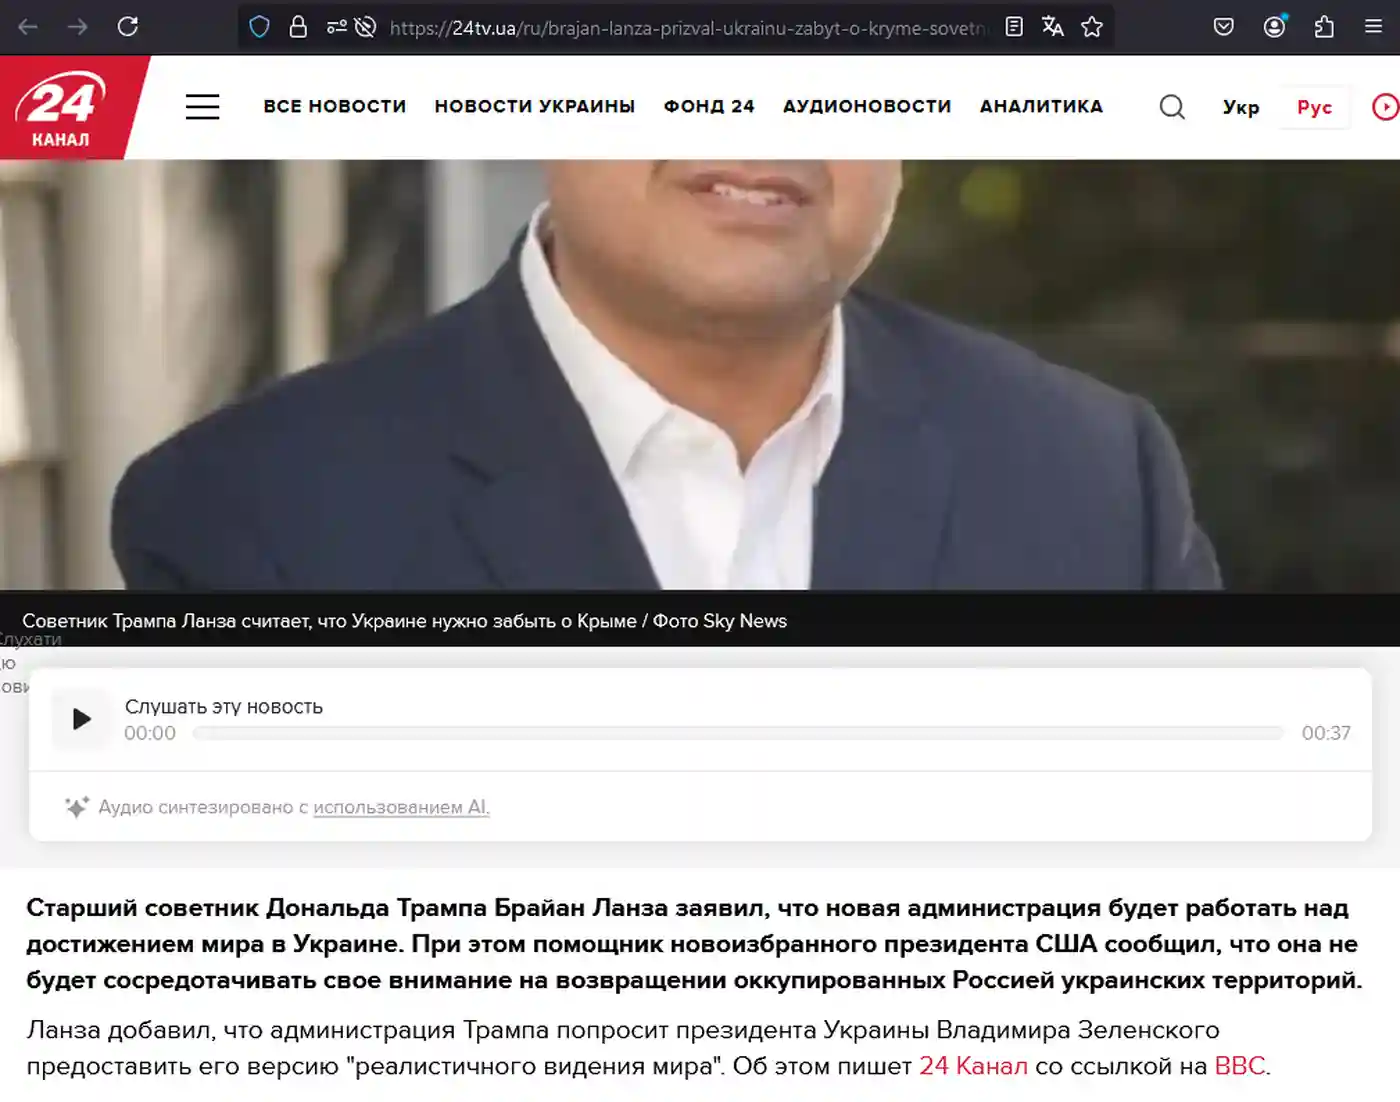Open the shield tracking protection icon
The width and height of the screenshot is (1400, 1102).
[259, 27]
